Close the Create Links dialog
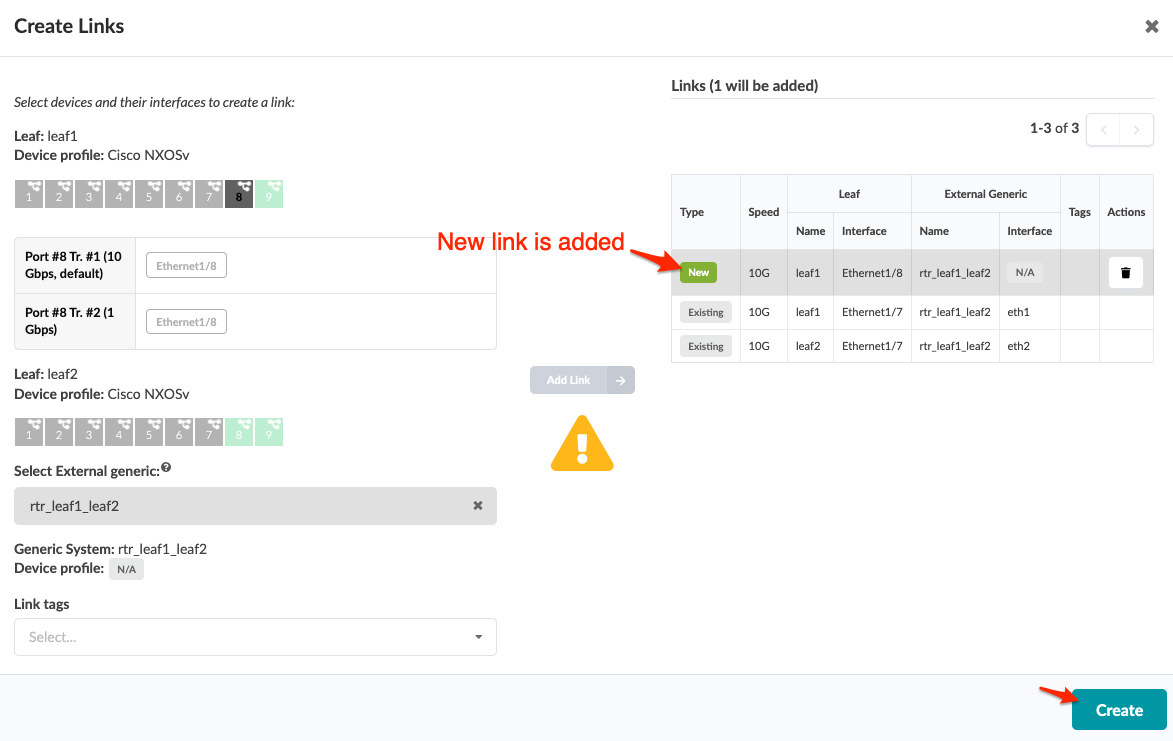This screenshot has height=741, width=1173. tap(1151, 26)
